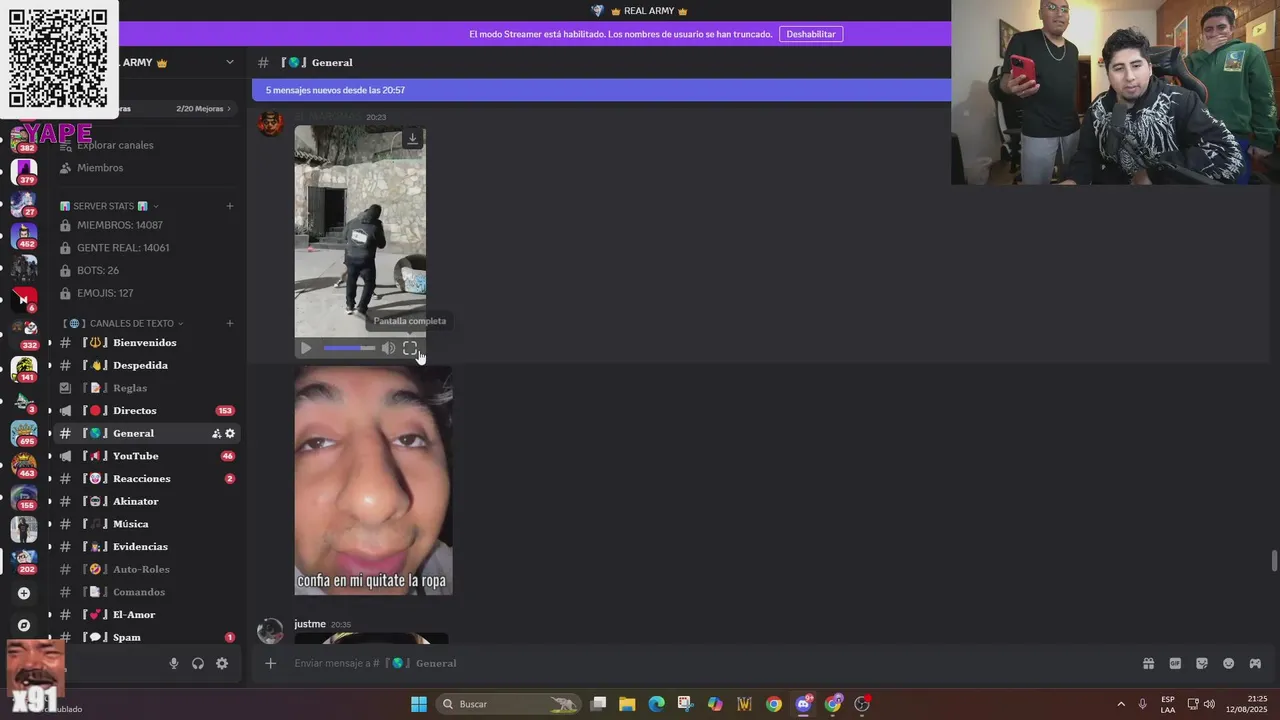Open the 'Miembros' list
The width and height of the screenshot is (1280, 720).
click(x=100, y=168)
